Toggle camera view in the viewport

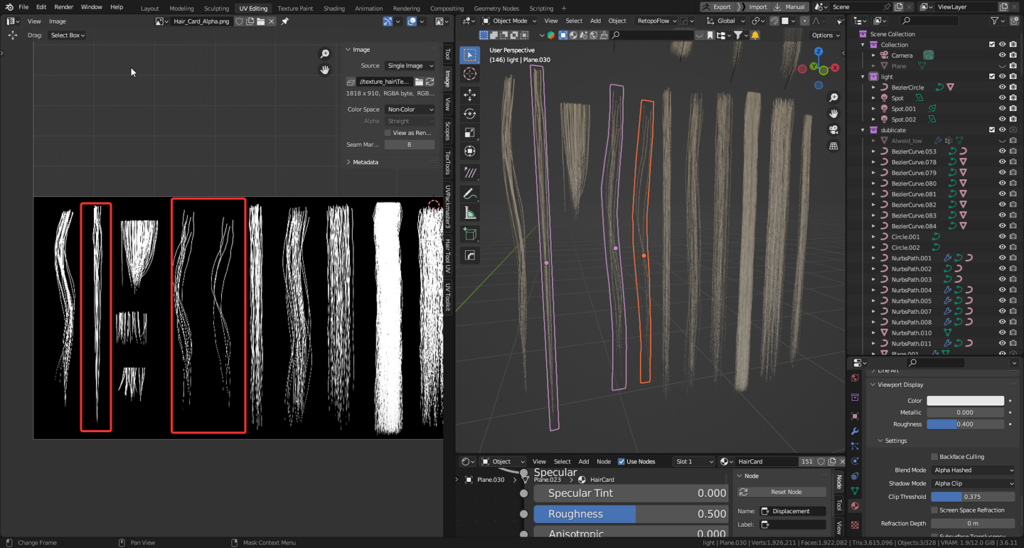834,129
